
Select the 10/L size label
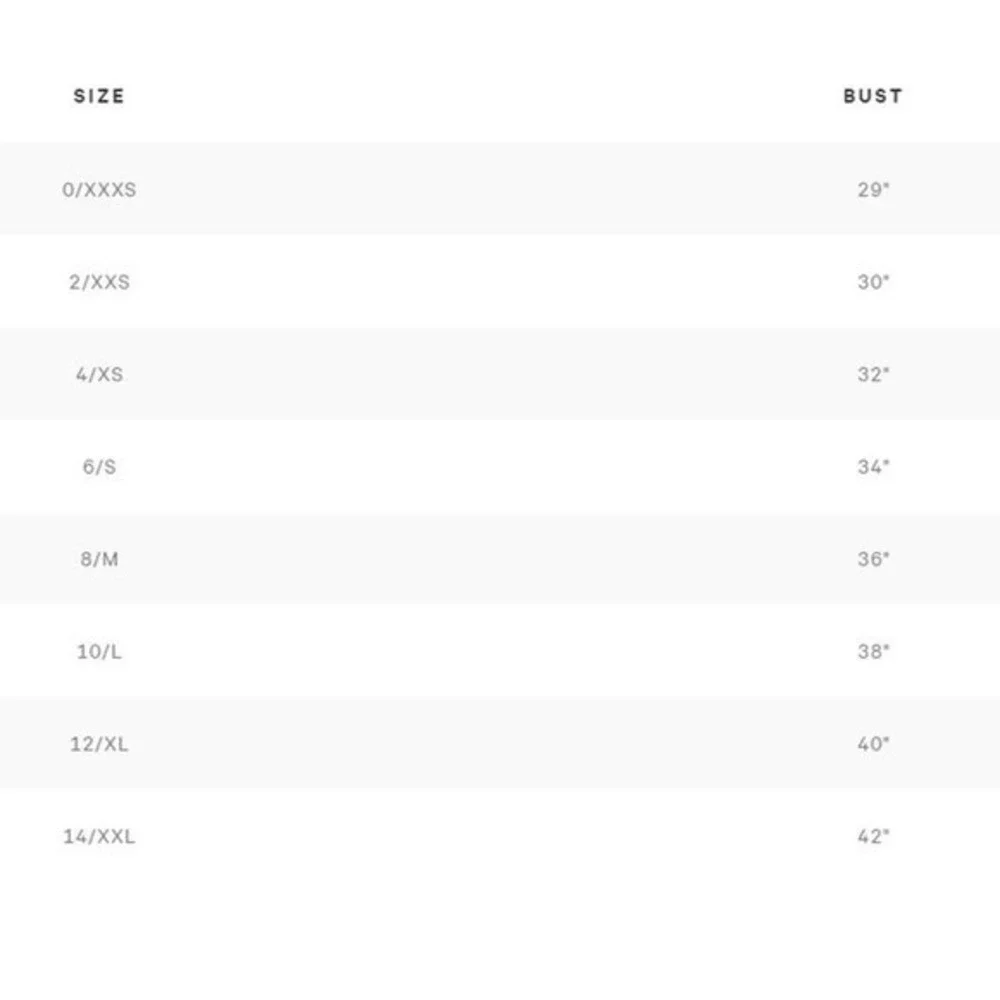click(99, 652)
